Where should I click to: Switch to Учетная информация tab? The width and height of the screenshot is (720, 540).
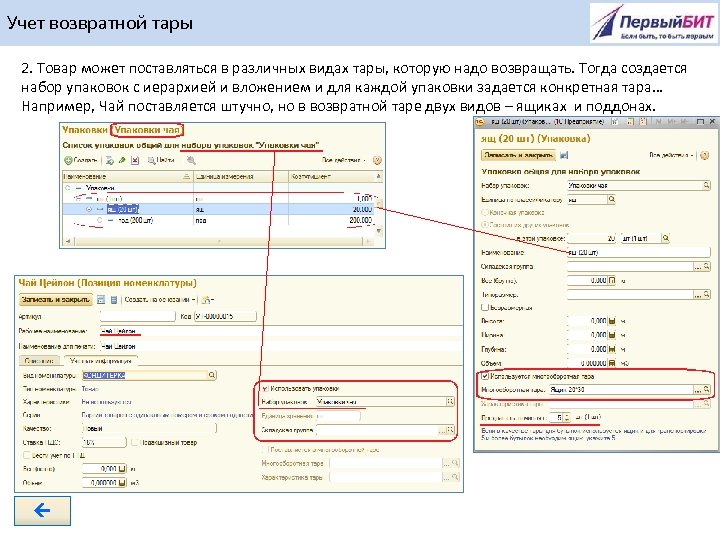100,361
